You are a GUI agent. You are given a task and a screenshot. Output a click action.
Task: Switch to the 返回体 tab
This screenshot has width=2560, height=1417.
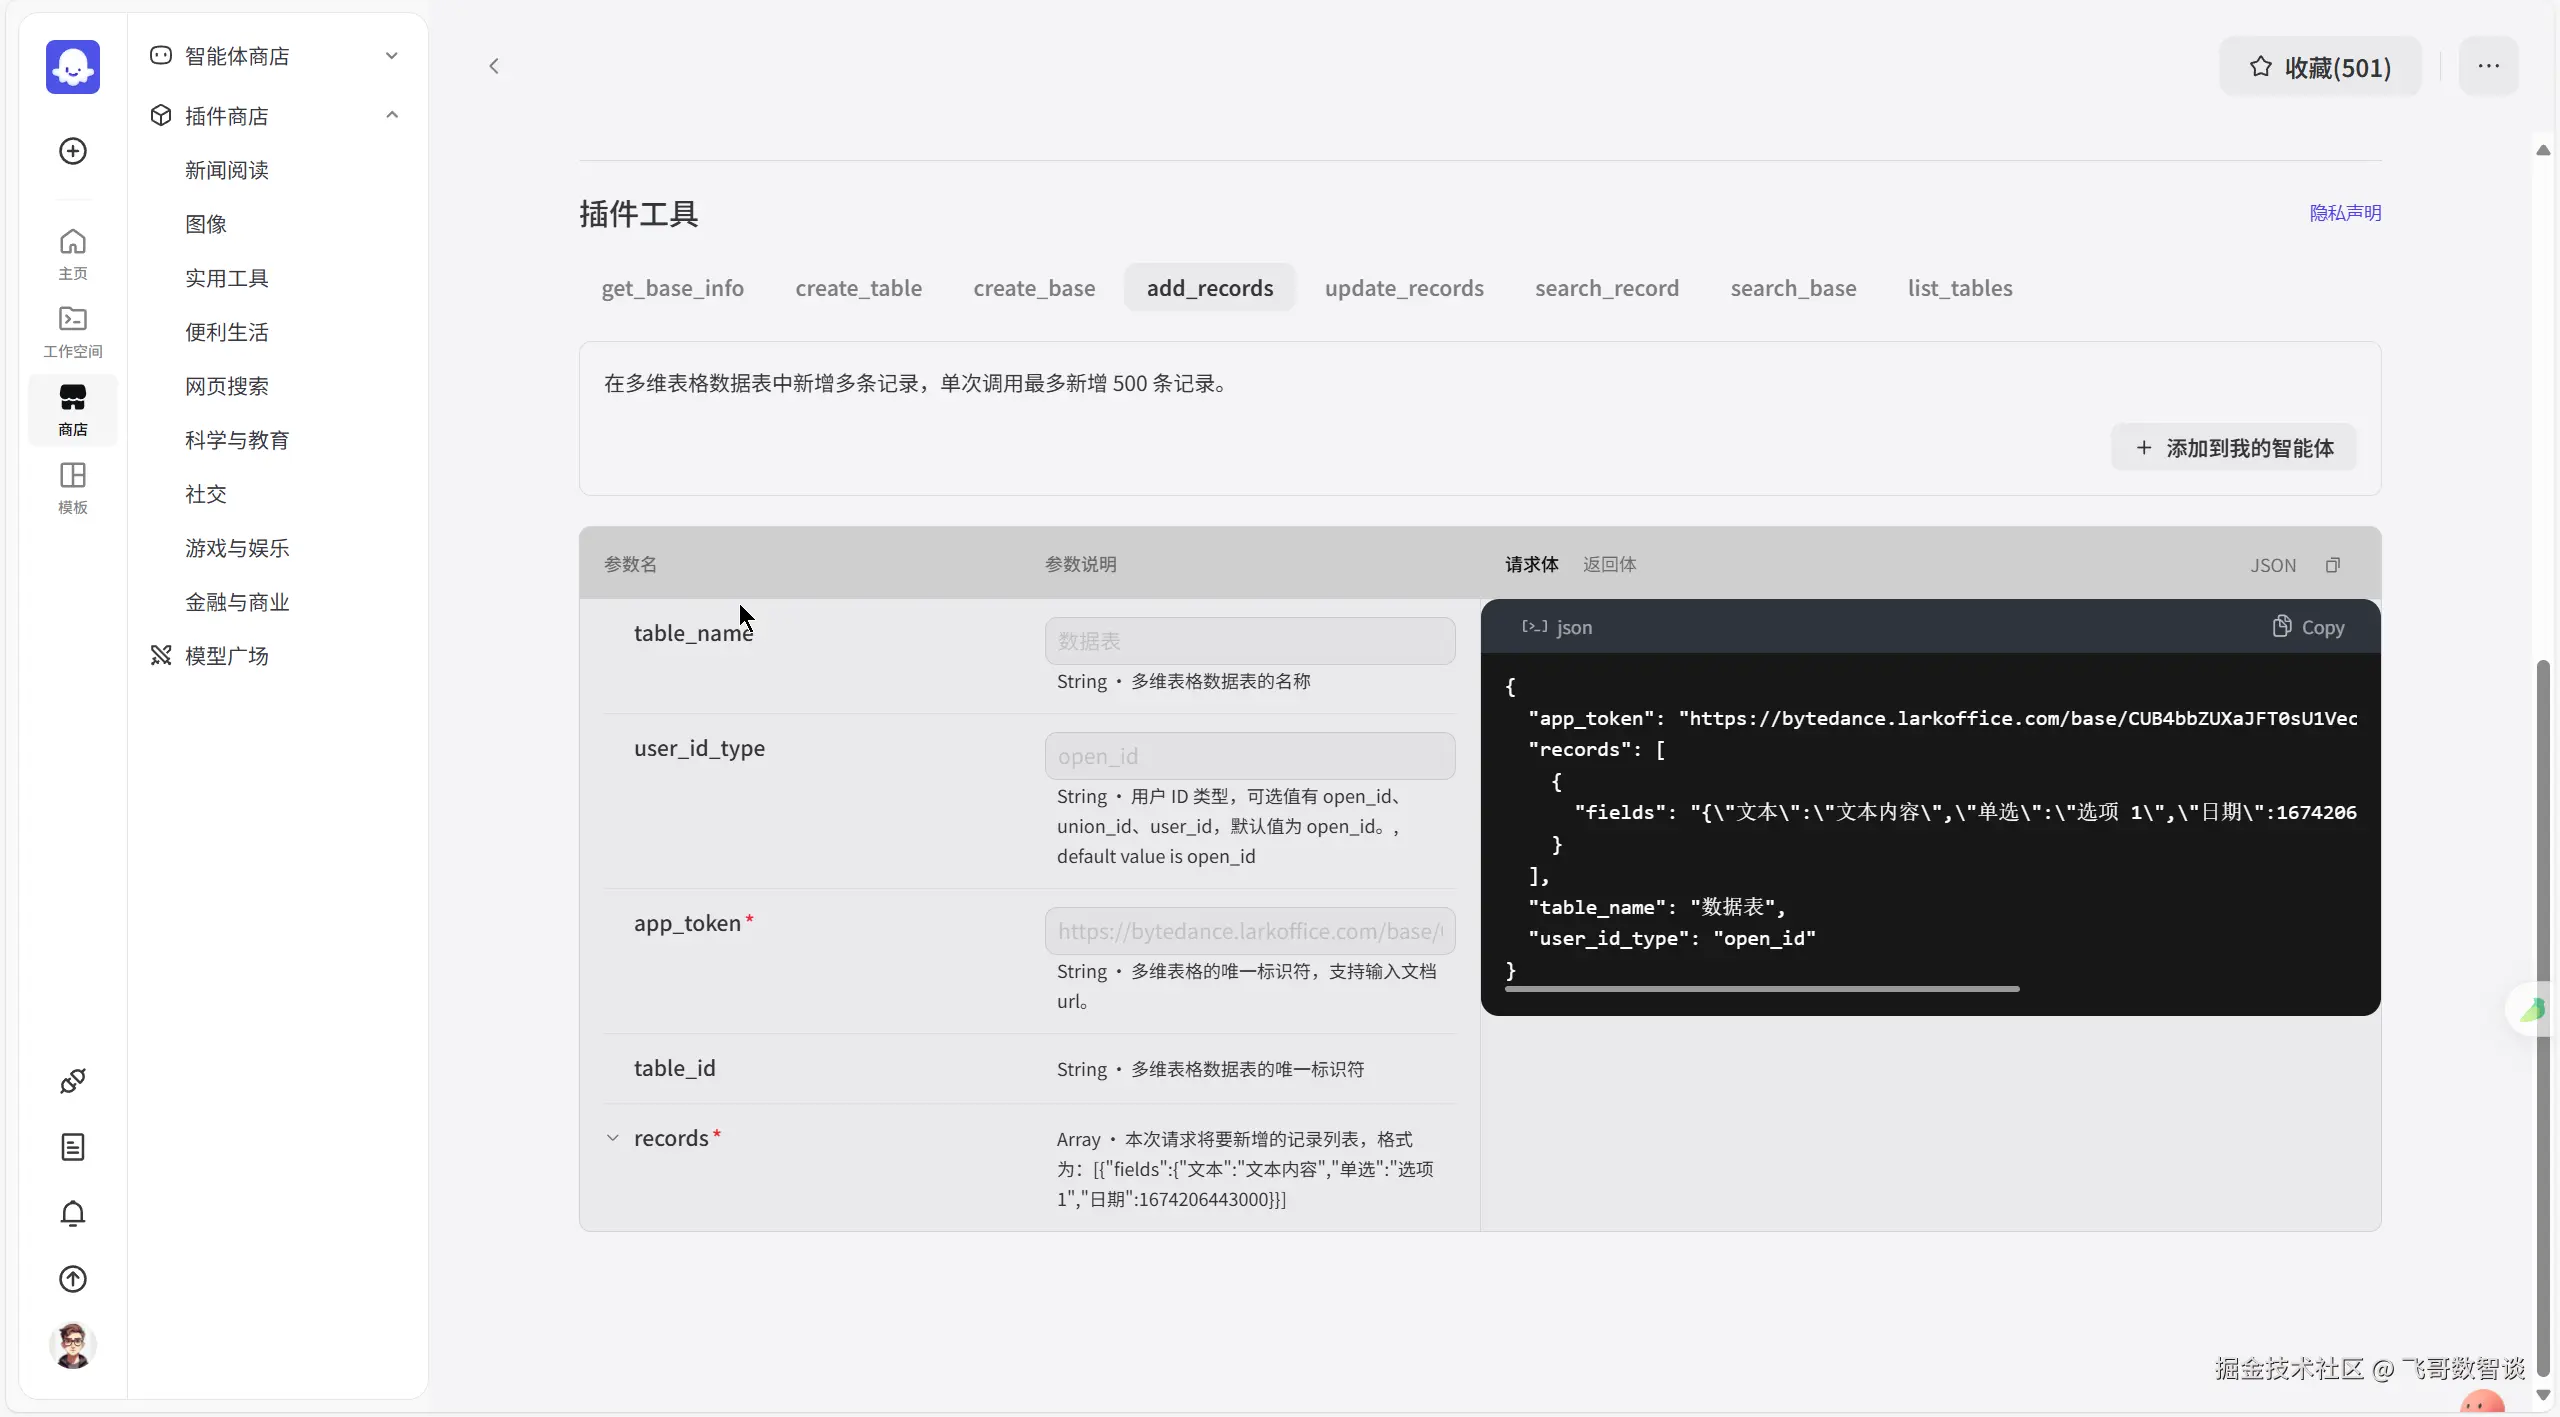click(x=1609, y=564)
